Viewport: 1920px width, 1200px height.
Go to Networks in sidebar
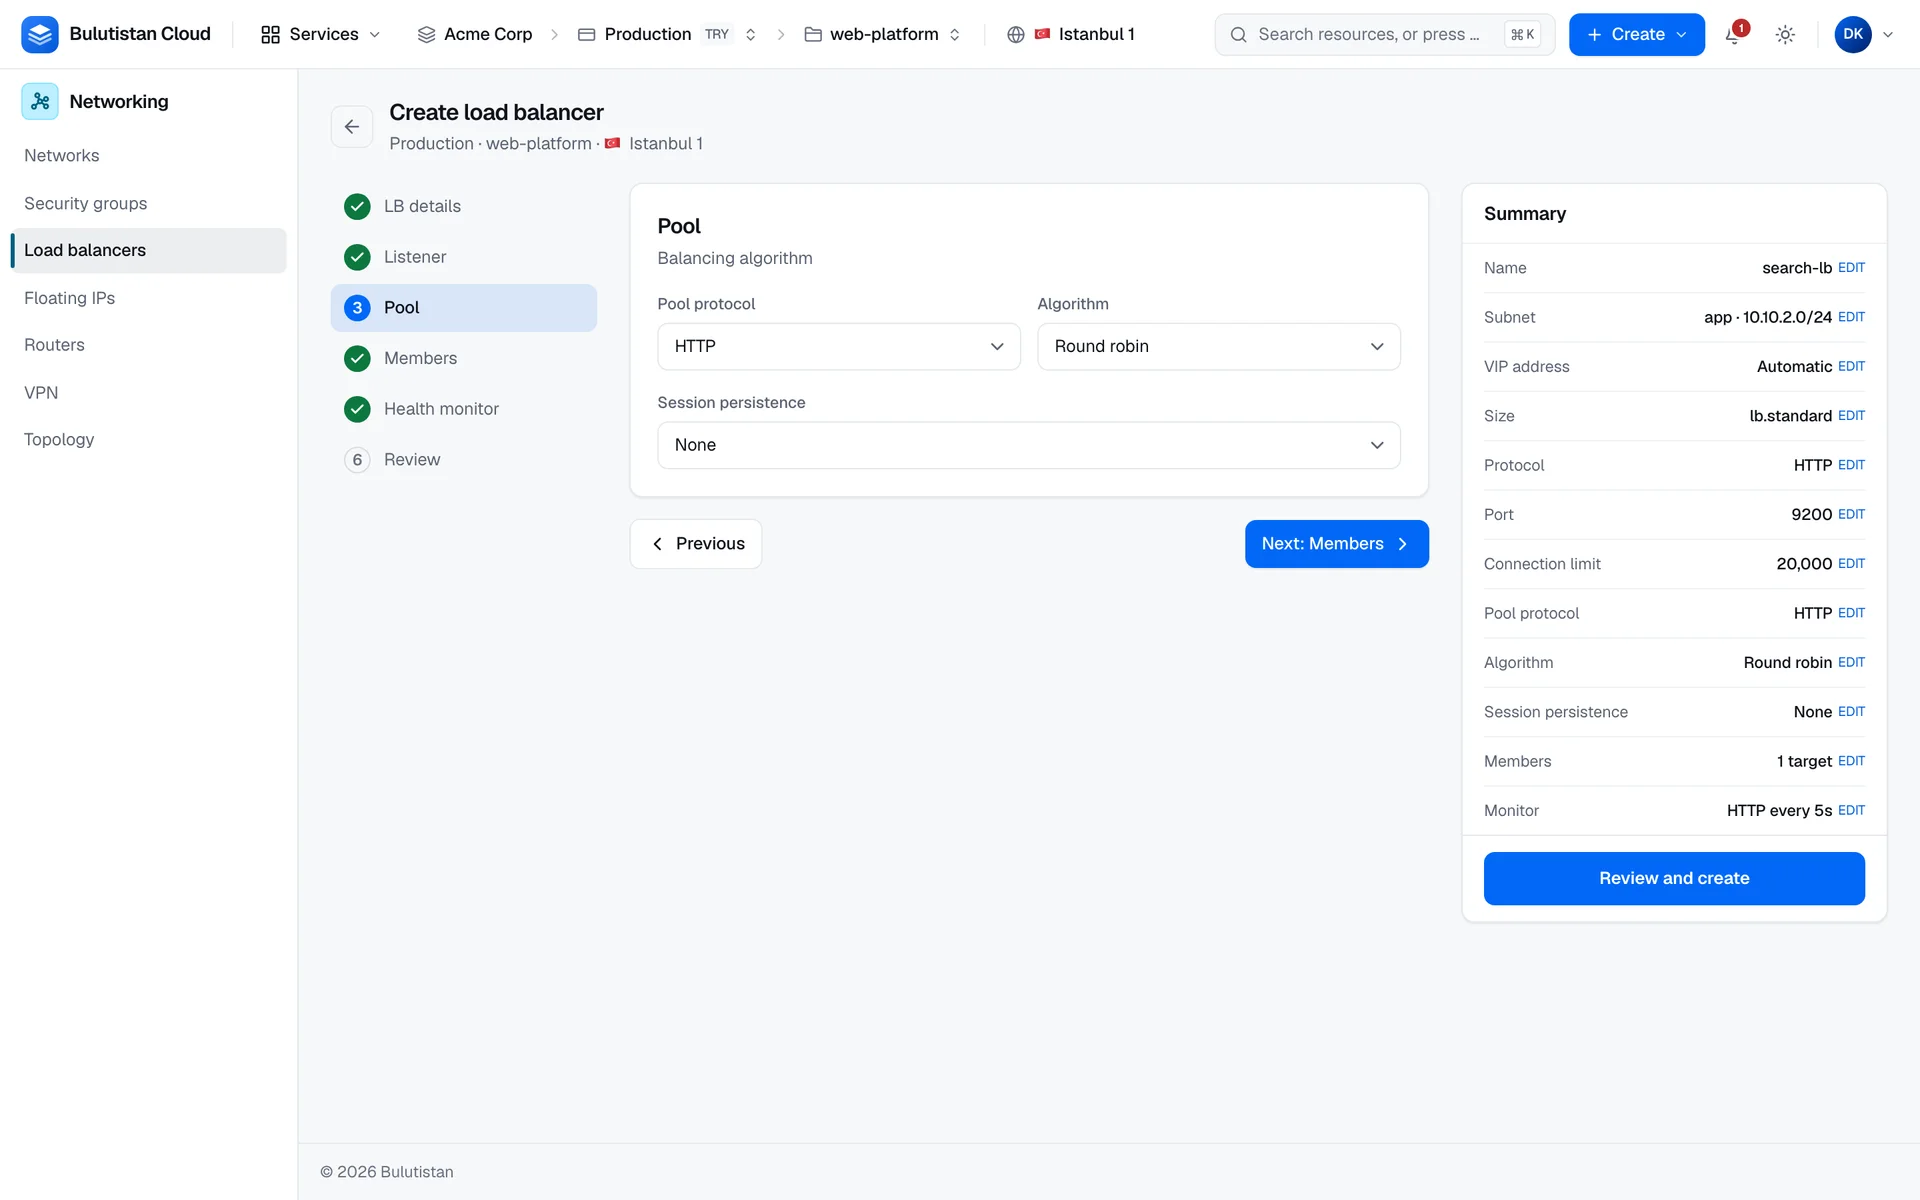pos(62,156)
